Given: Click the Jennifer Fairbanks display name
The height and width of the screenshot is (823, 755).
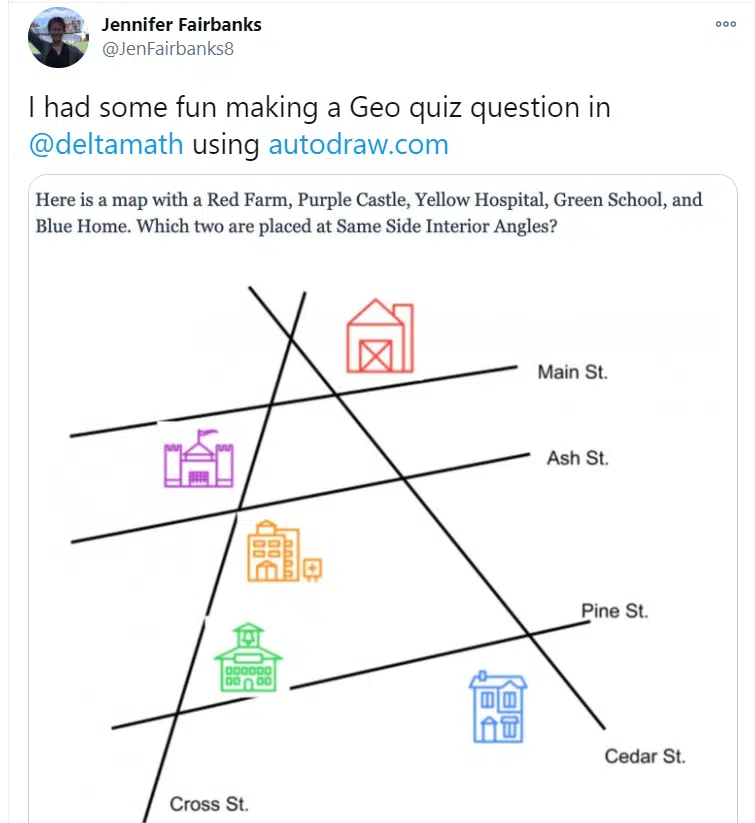Looking at the screenshot, I should coord(181,25).
